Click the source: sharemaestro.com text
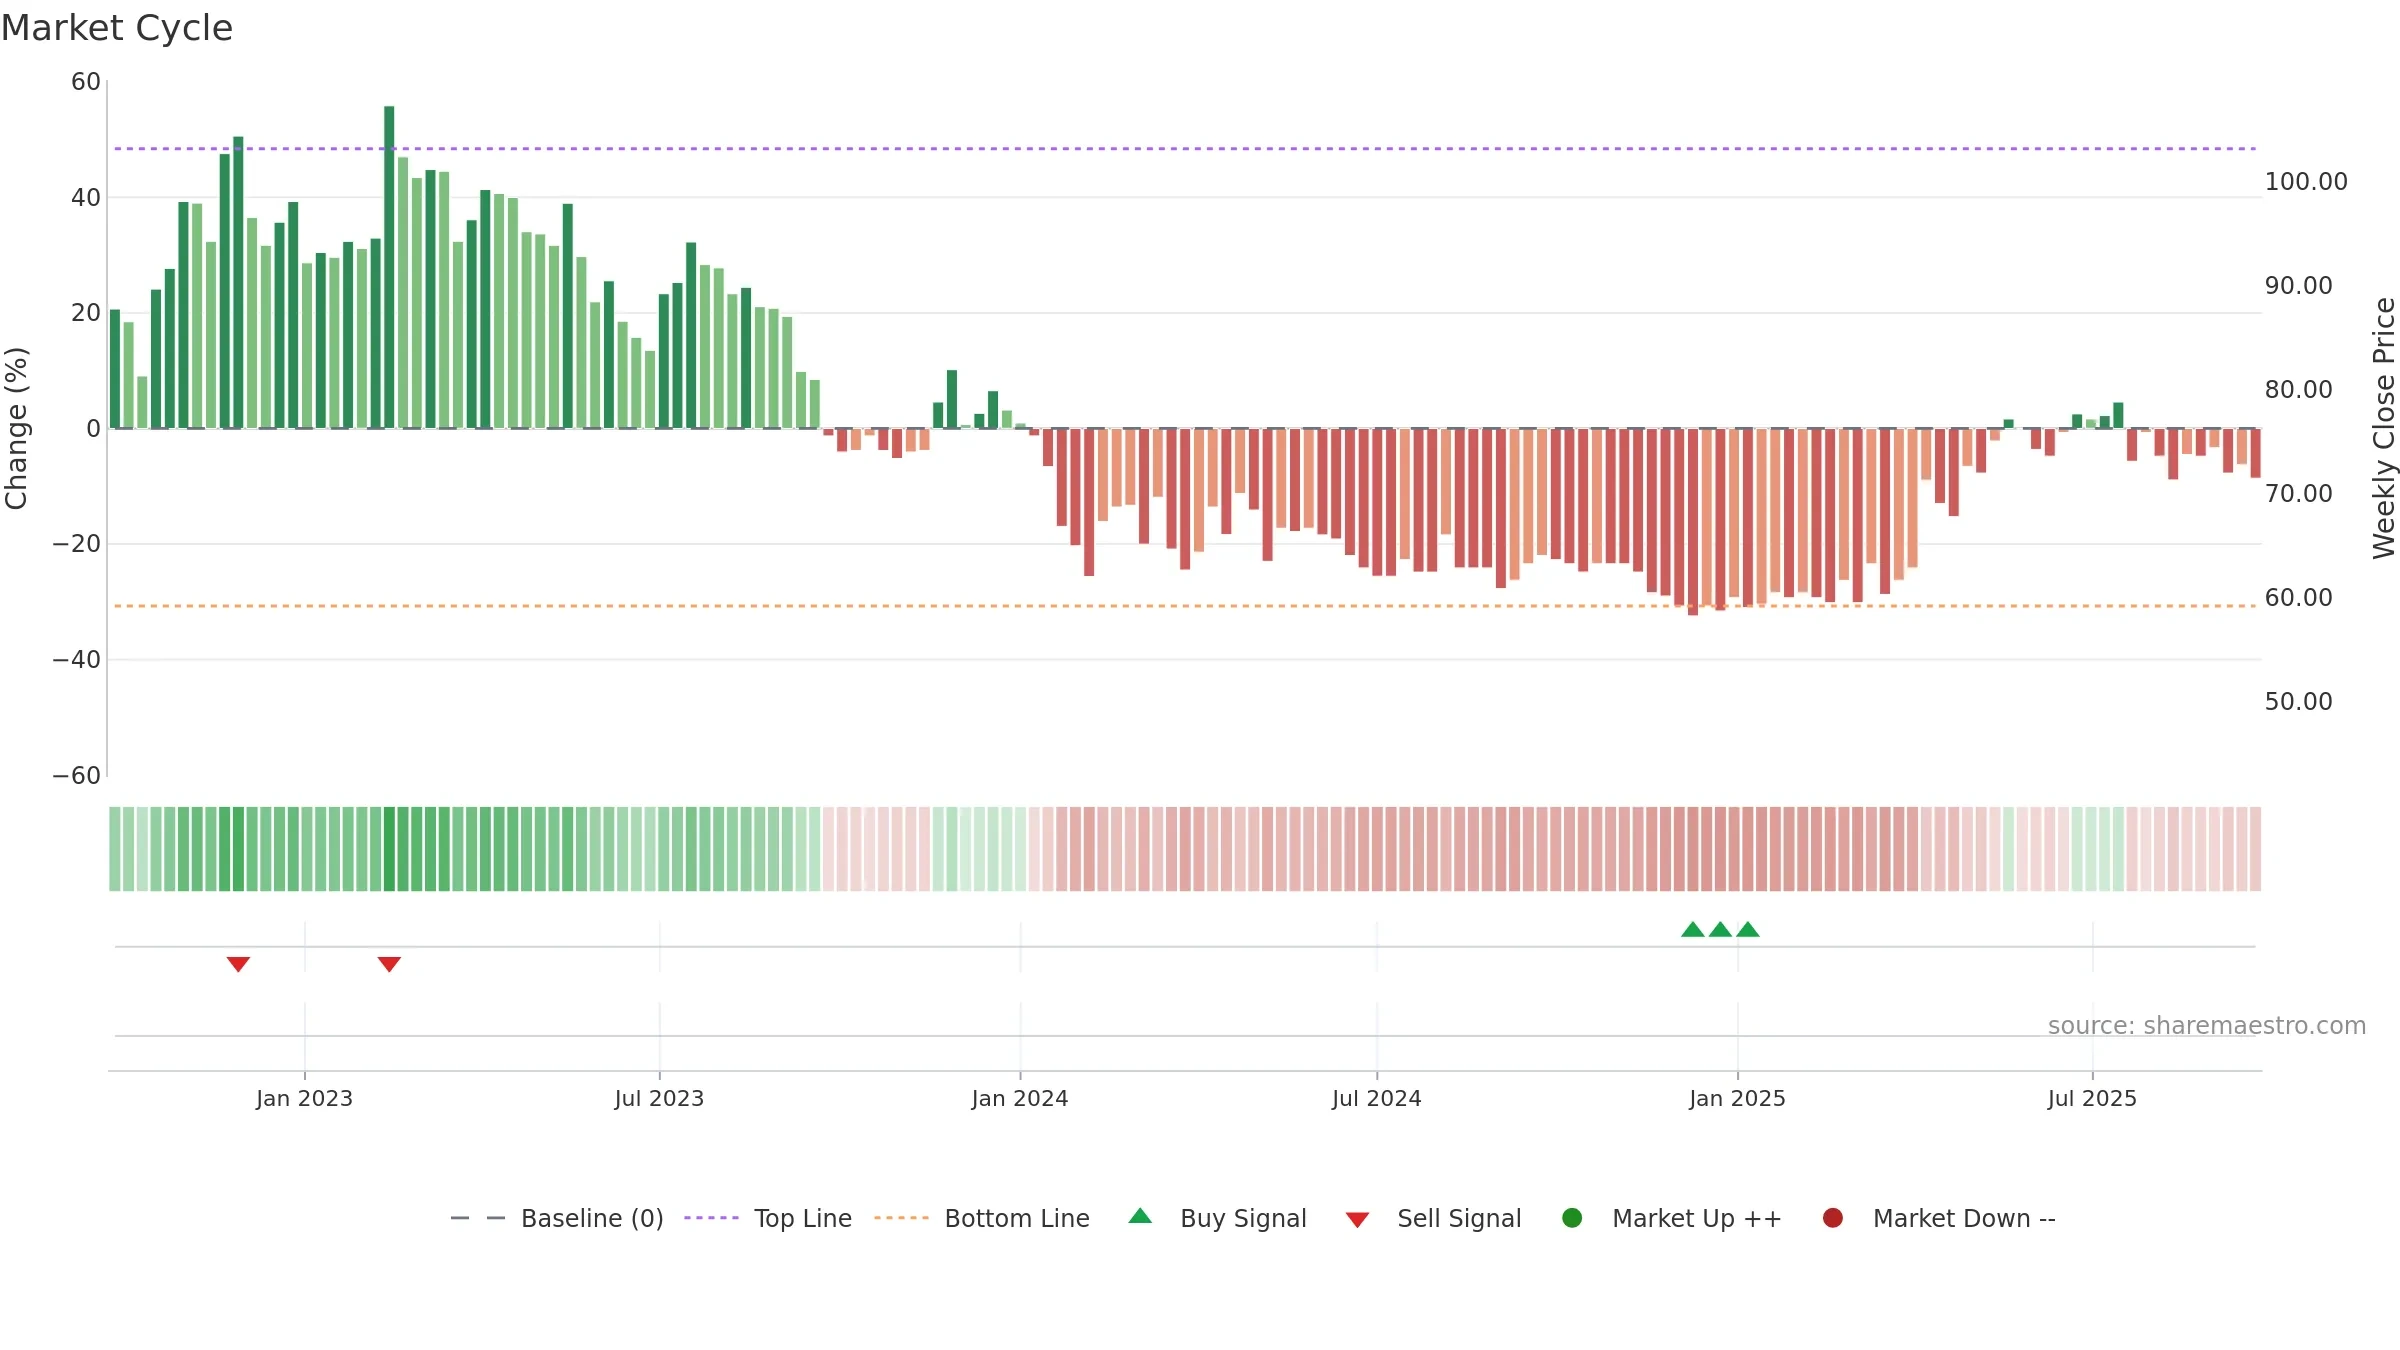The width and height of the screenshot is (2400, 1350). point(2207,1025)
